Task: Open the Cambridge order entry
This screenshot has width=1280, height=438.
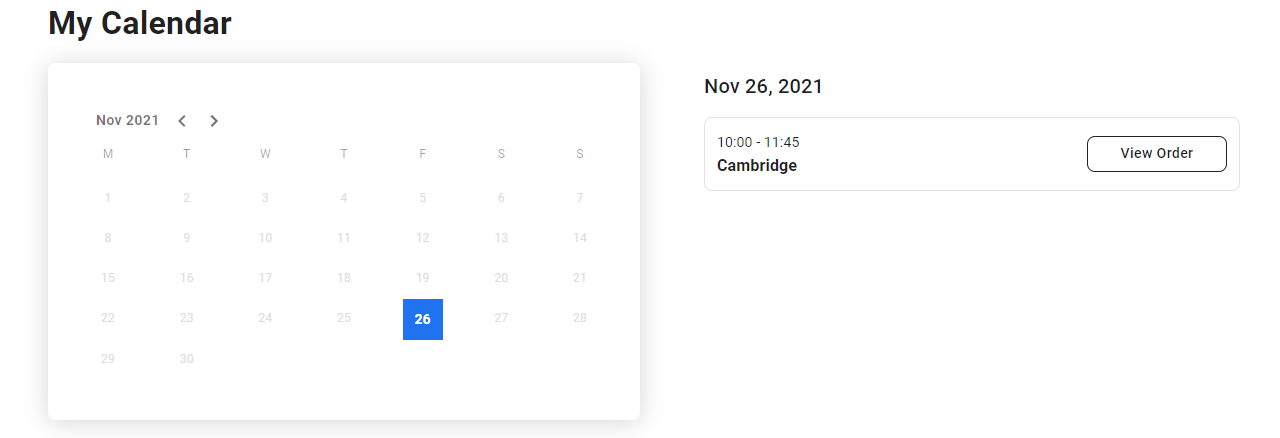Action: (x=757, y=166)
